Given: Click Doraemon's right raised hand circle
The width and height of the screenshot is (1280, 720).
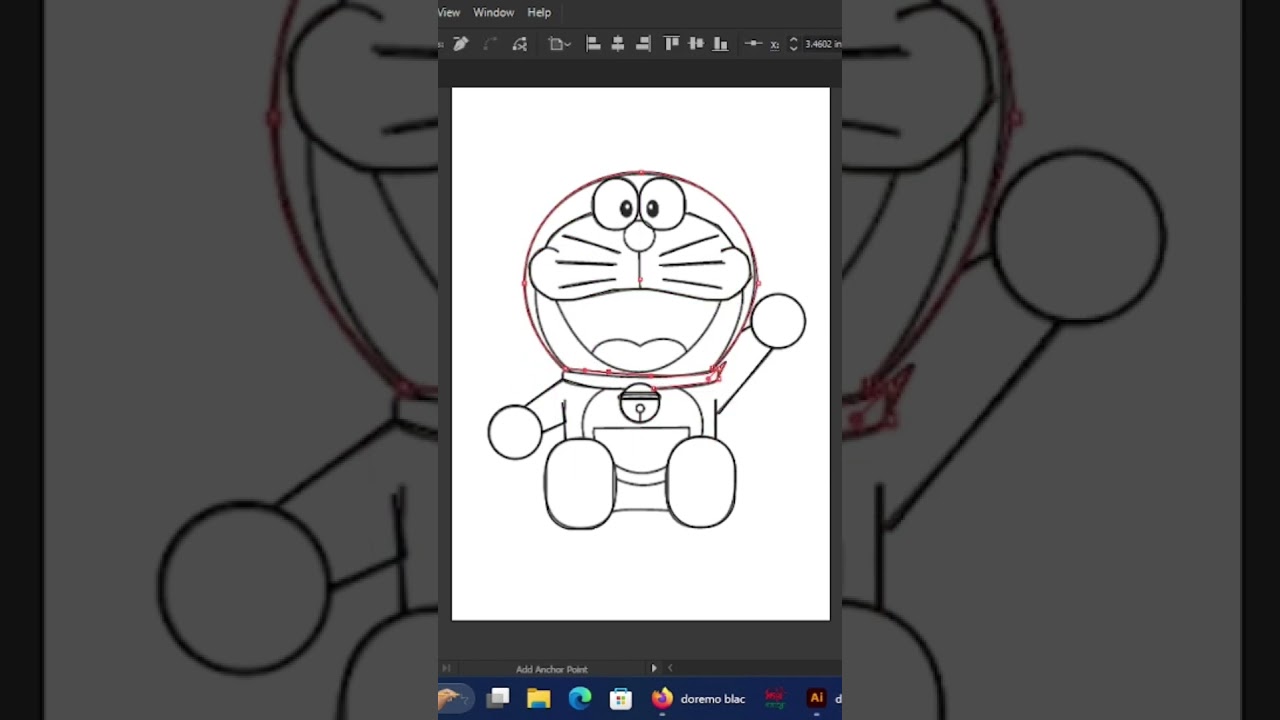Looking at the screenshot, I should (778, 321).
